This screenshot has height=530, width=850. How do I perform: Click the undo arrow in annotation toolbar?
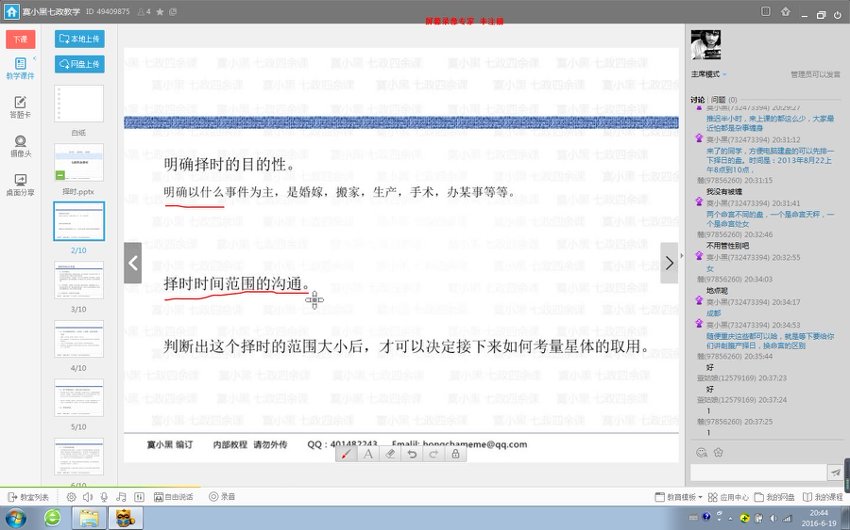(412, 454)
